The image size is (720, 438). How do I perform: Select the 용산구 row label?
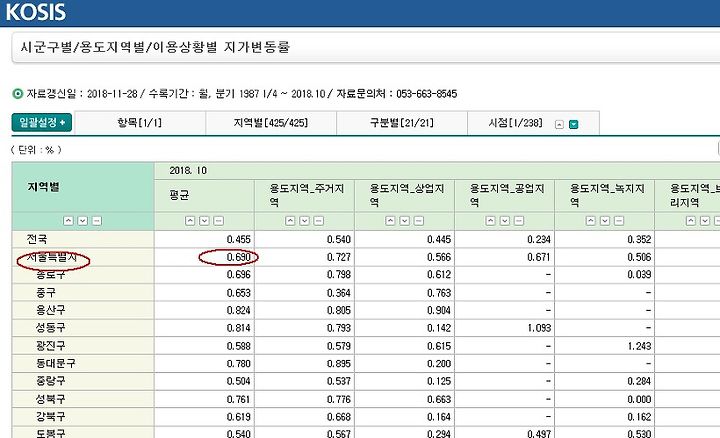[51, 310]
